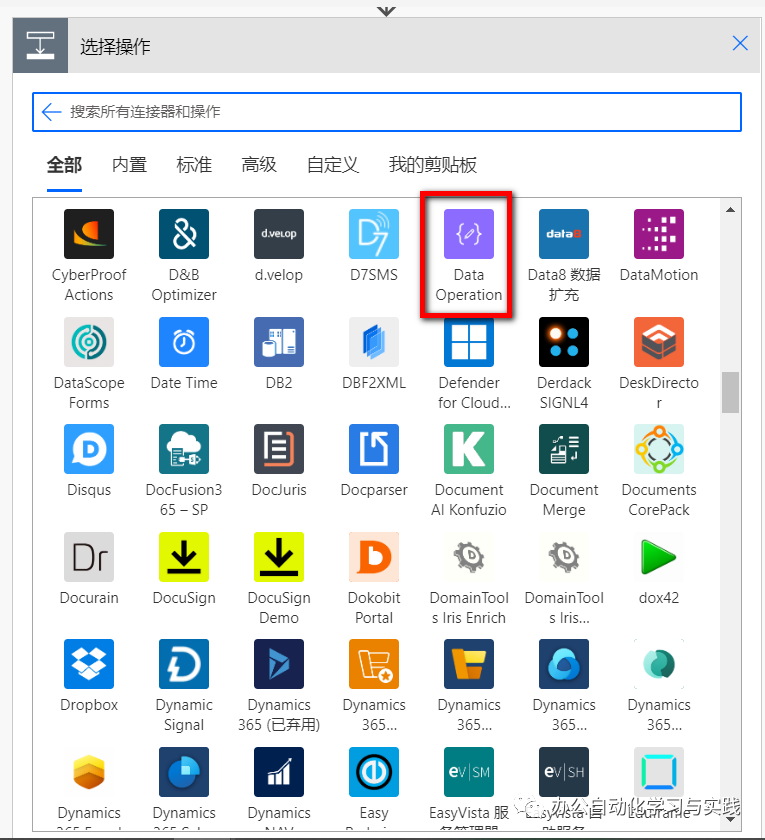This screenshot has width=765, height=840.
Task: Choose the Date Time connector
Action: tap(184, 342)
